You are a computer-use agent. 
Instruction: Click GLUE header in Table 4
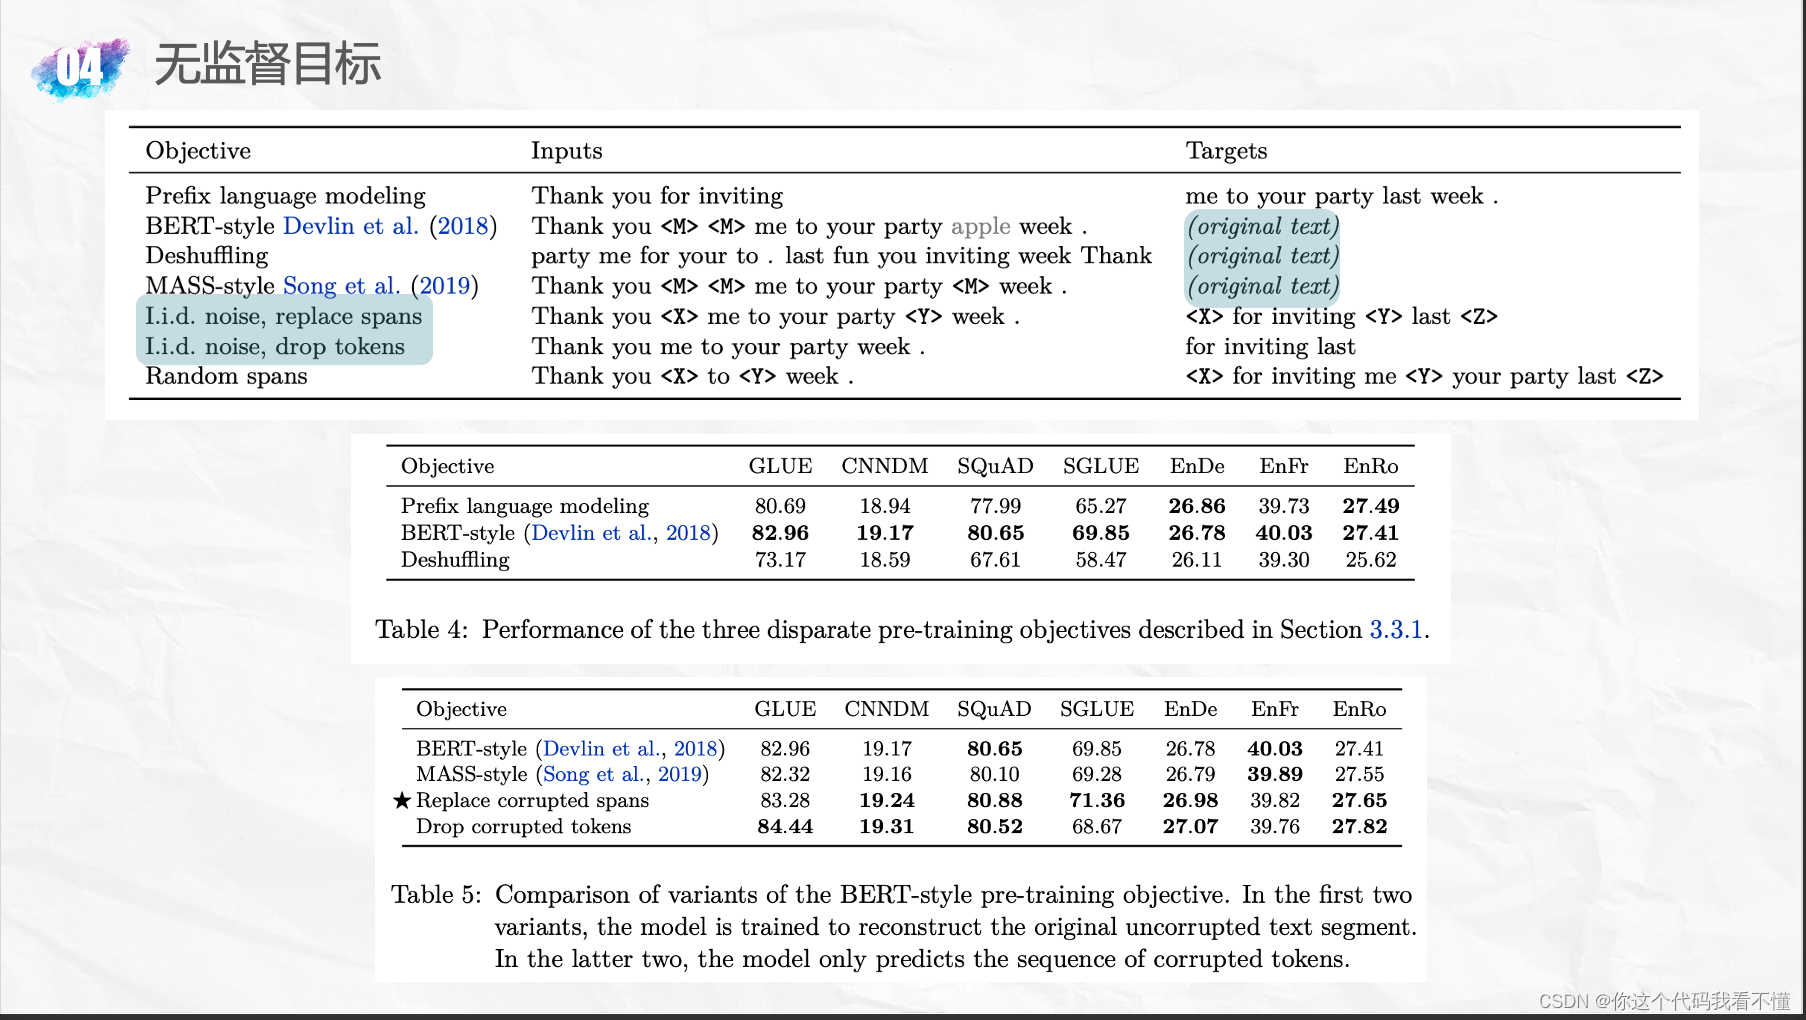(x=781, y=466)
